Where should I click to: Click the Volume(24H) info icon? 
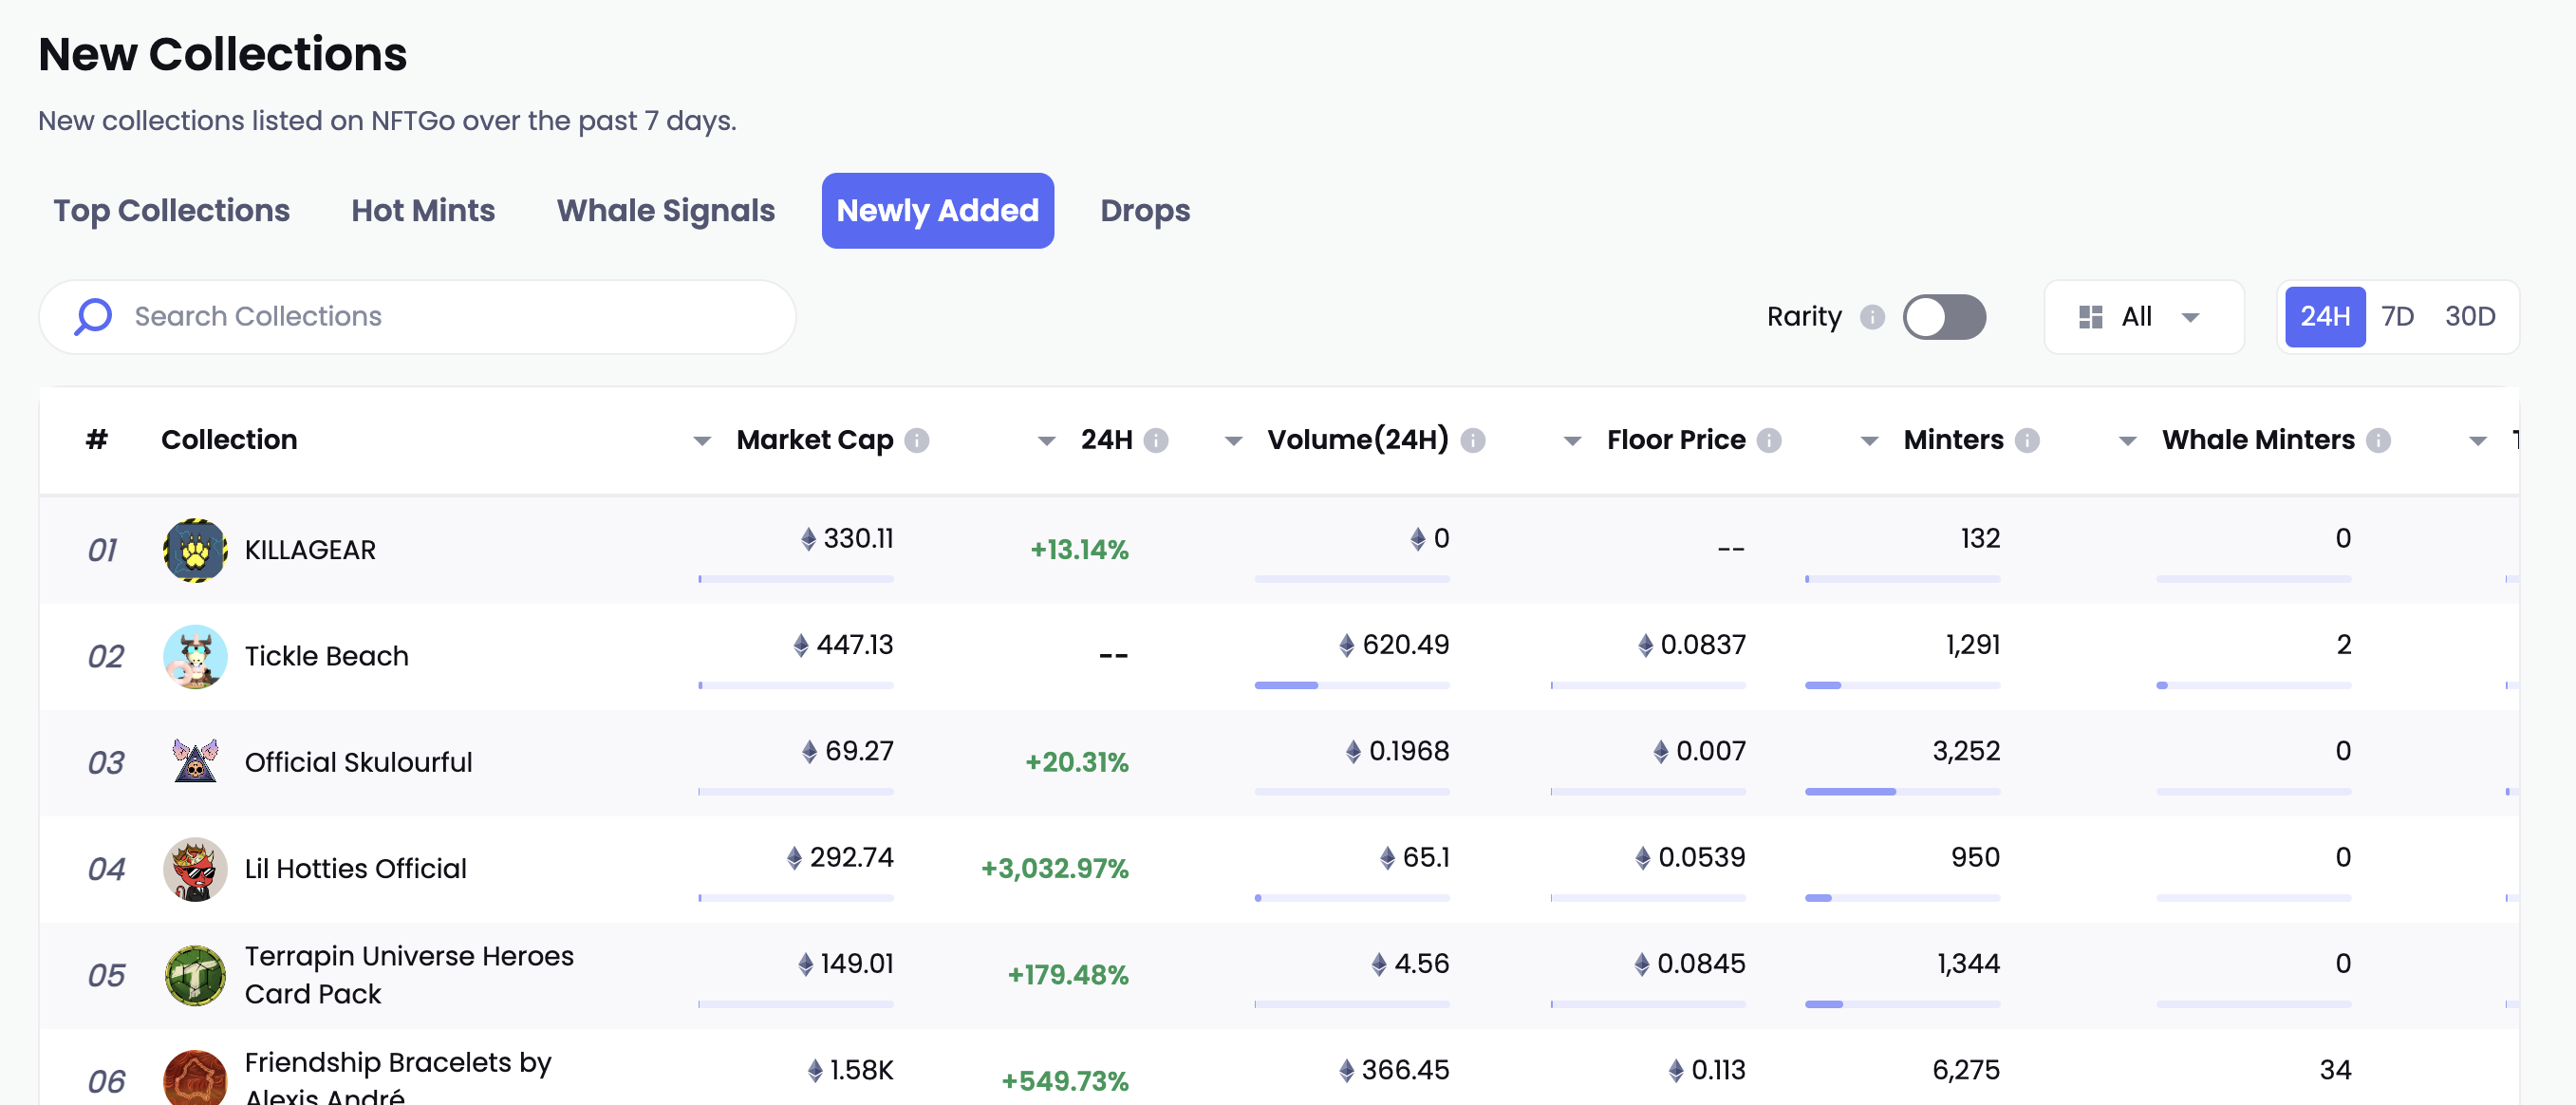point(1472,440)
